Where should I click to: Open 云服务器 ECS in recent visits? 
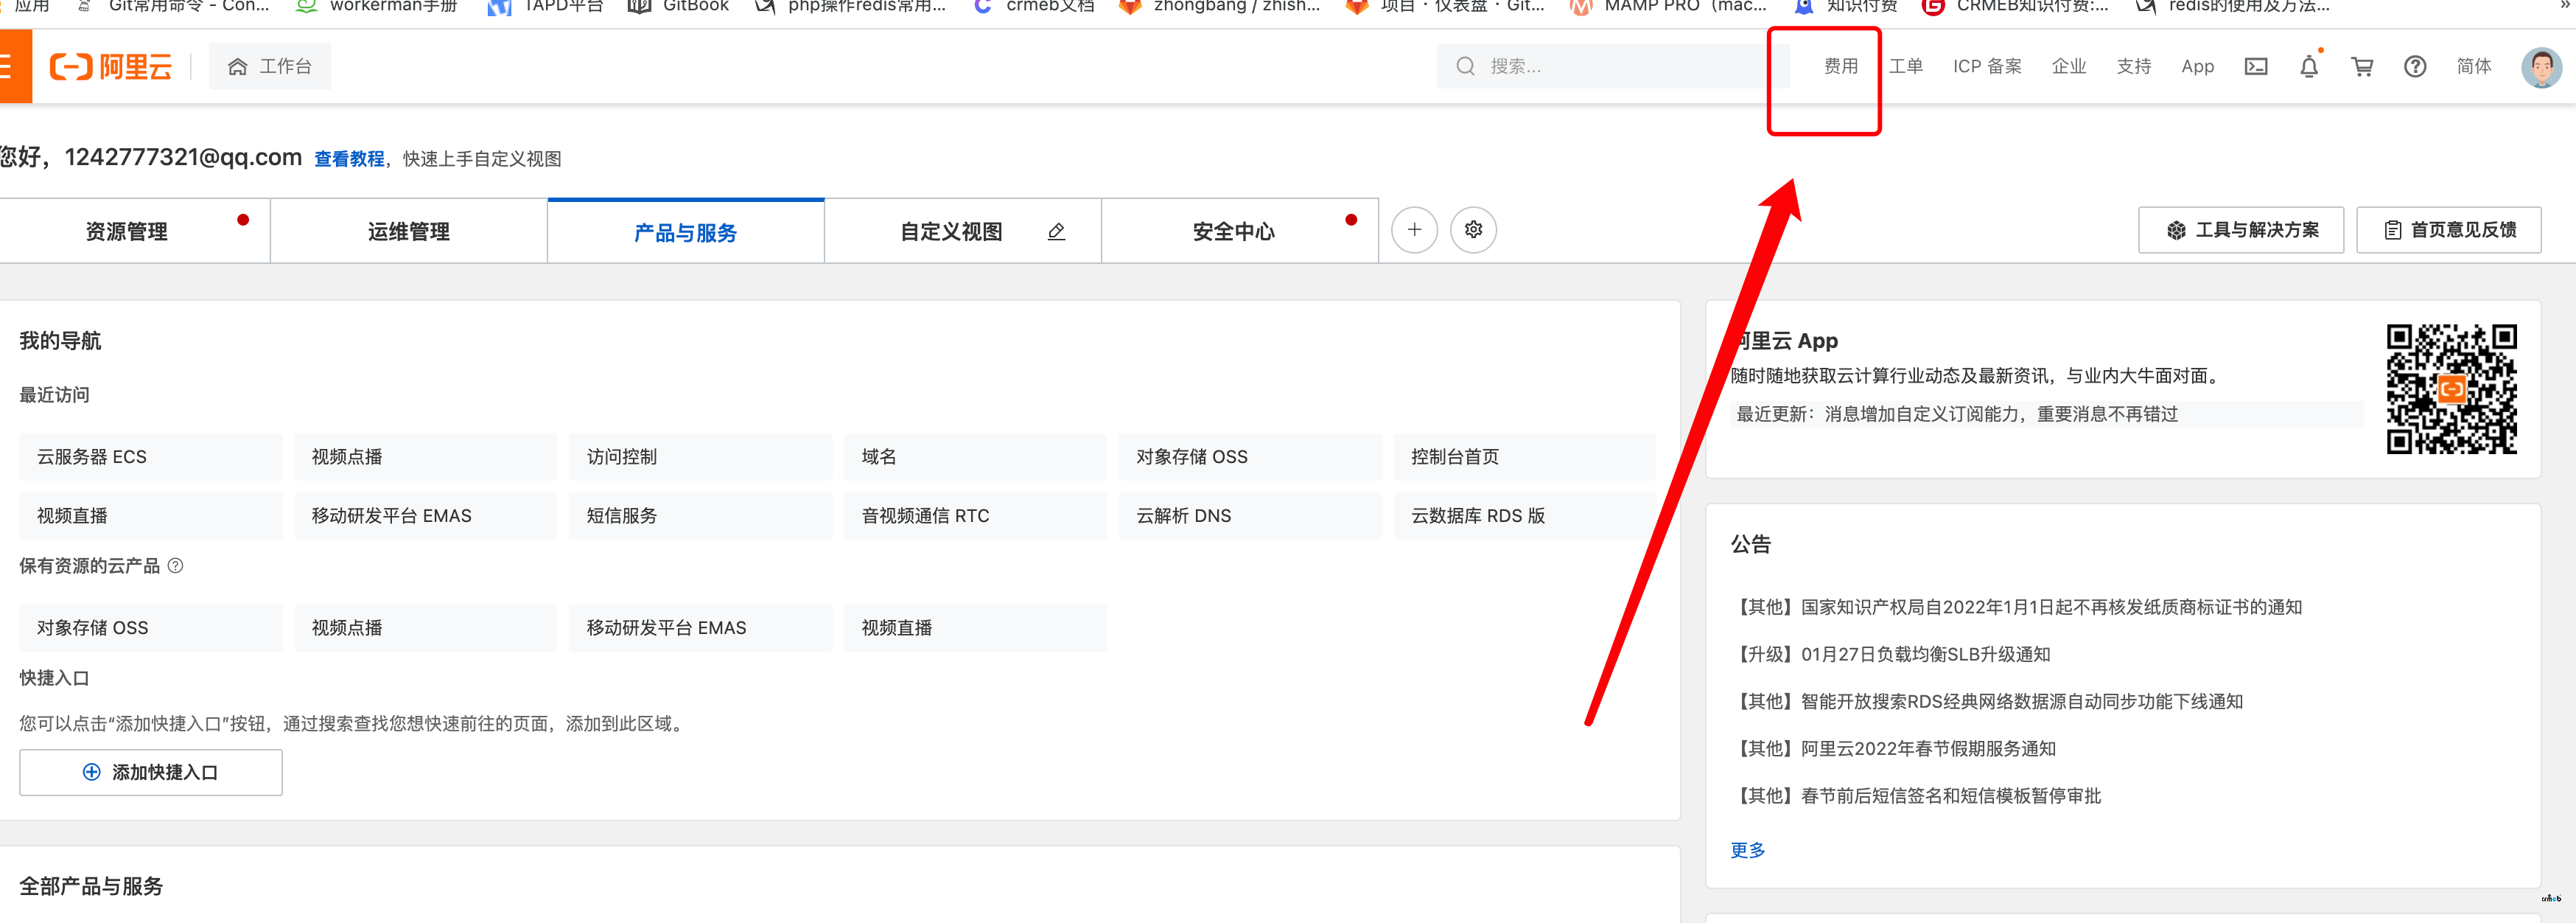(150, 457)
